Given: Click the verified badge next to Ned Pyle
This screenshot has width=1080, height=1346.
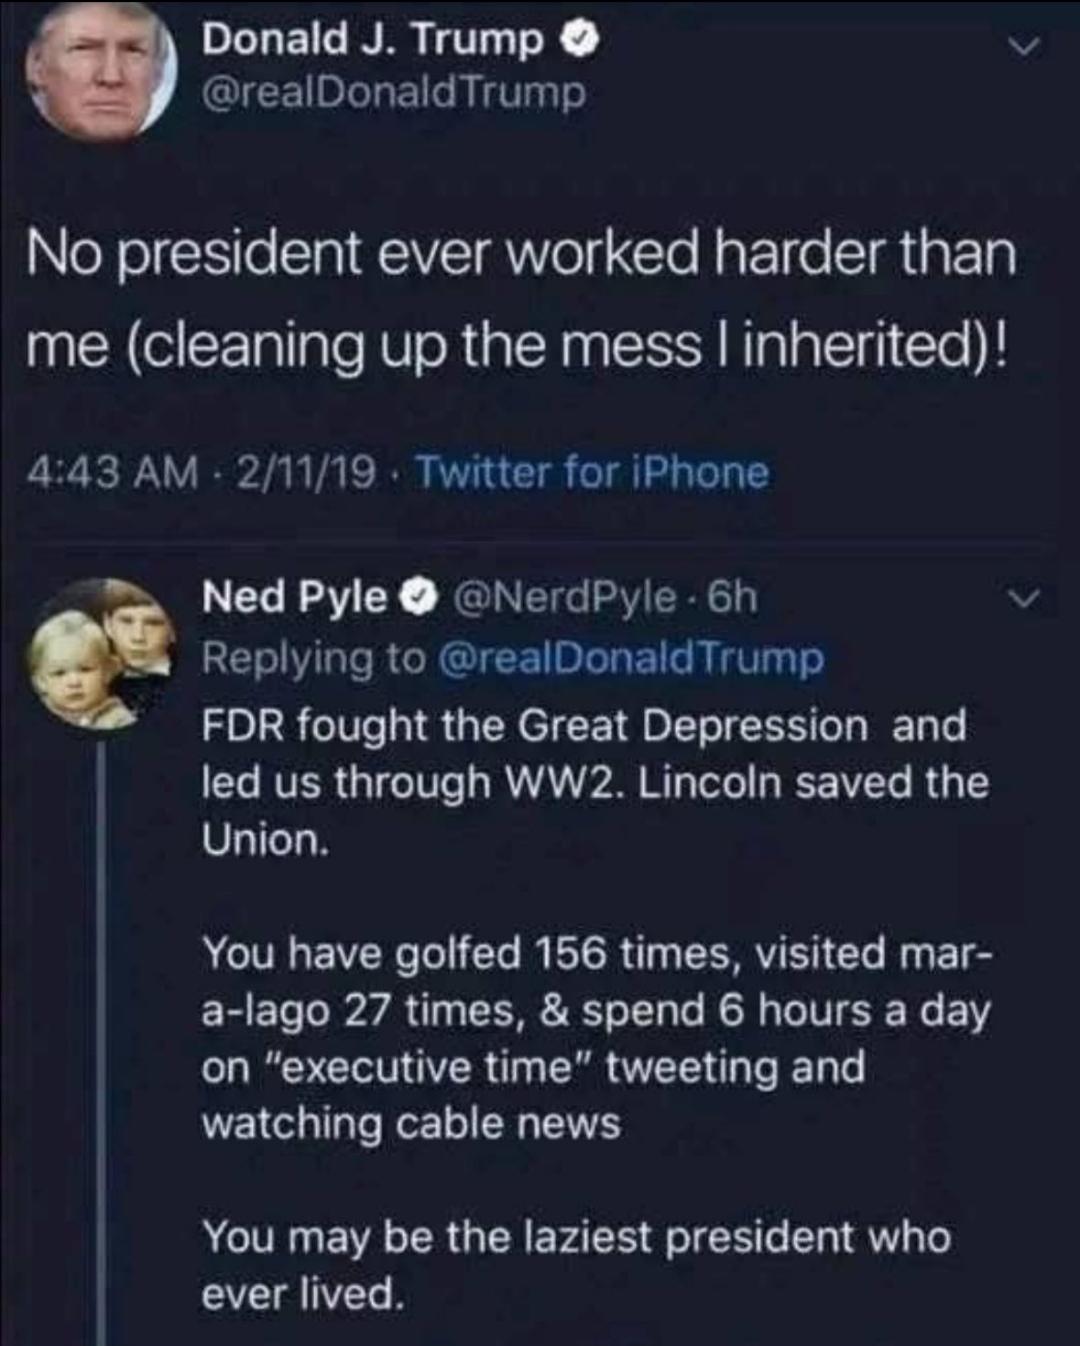Looking at the screenshot, I should coord(413,598).
